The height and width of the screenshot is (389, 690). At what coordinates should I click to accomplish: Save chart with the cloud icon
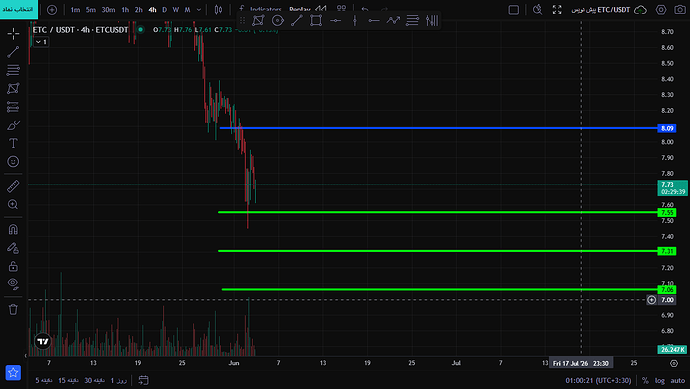coord(640,10)
